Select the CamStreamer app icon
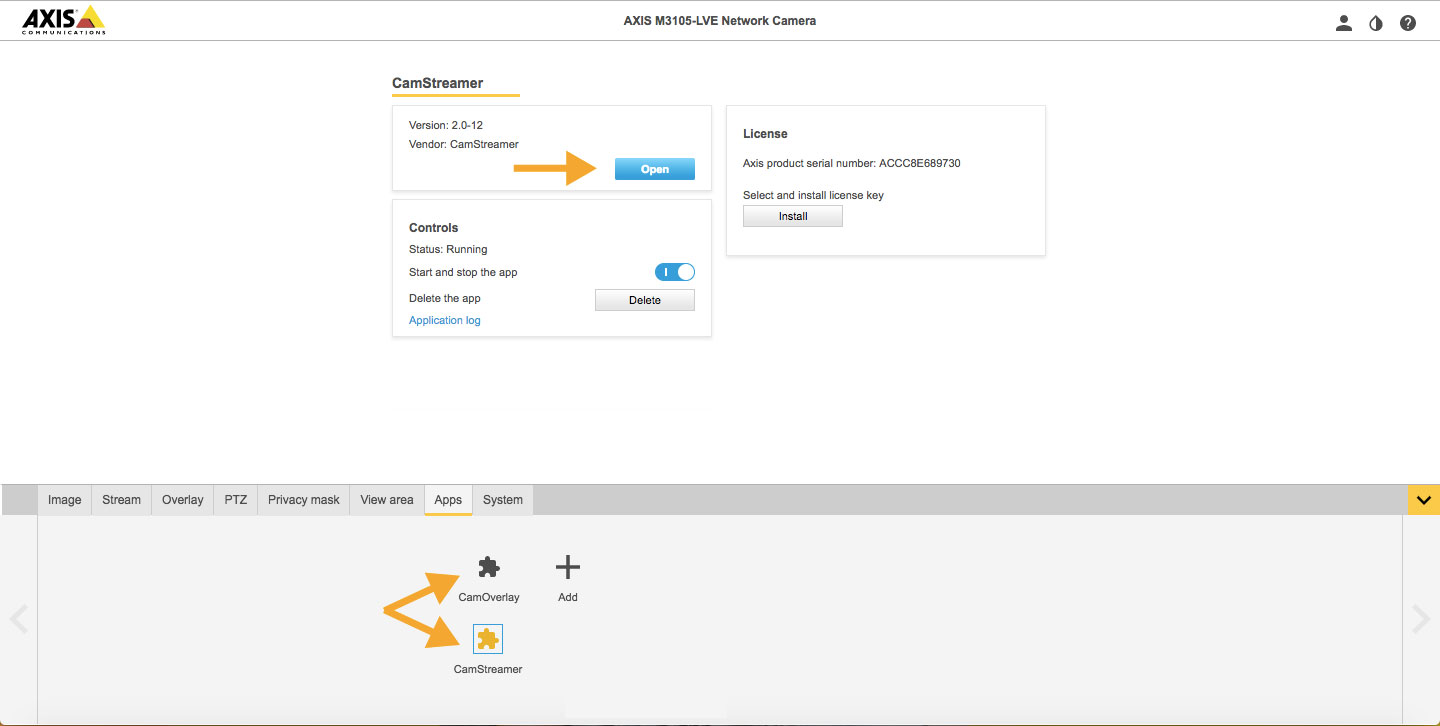The height and width of the screenshot is (726, 1440). coord(488,639)
